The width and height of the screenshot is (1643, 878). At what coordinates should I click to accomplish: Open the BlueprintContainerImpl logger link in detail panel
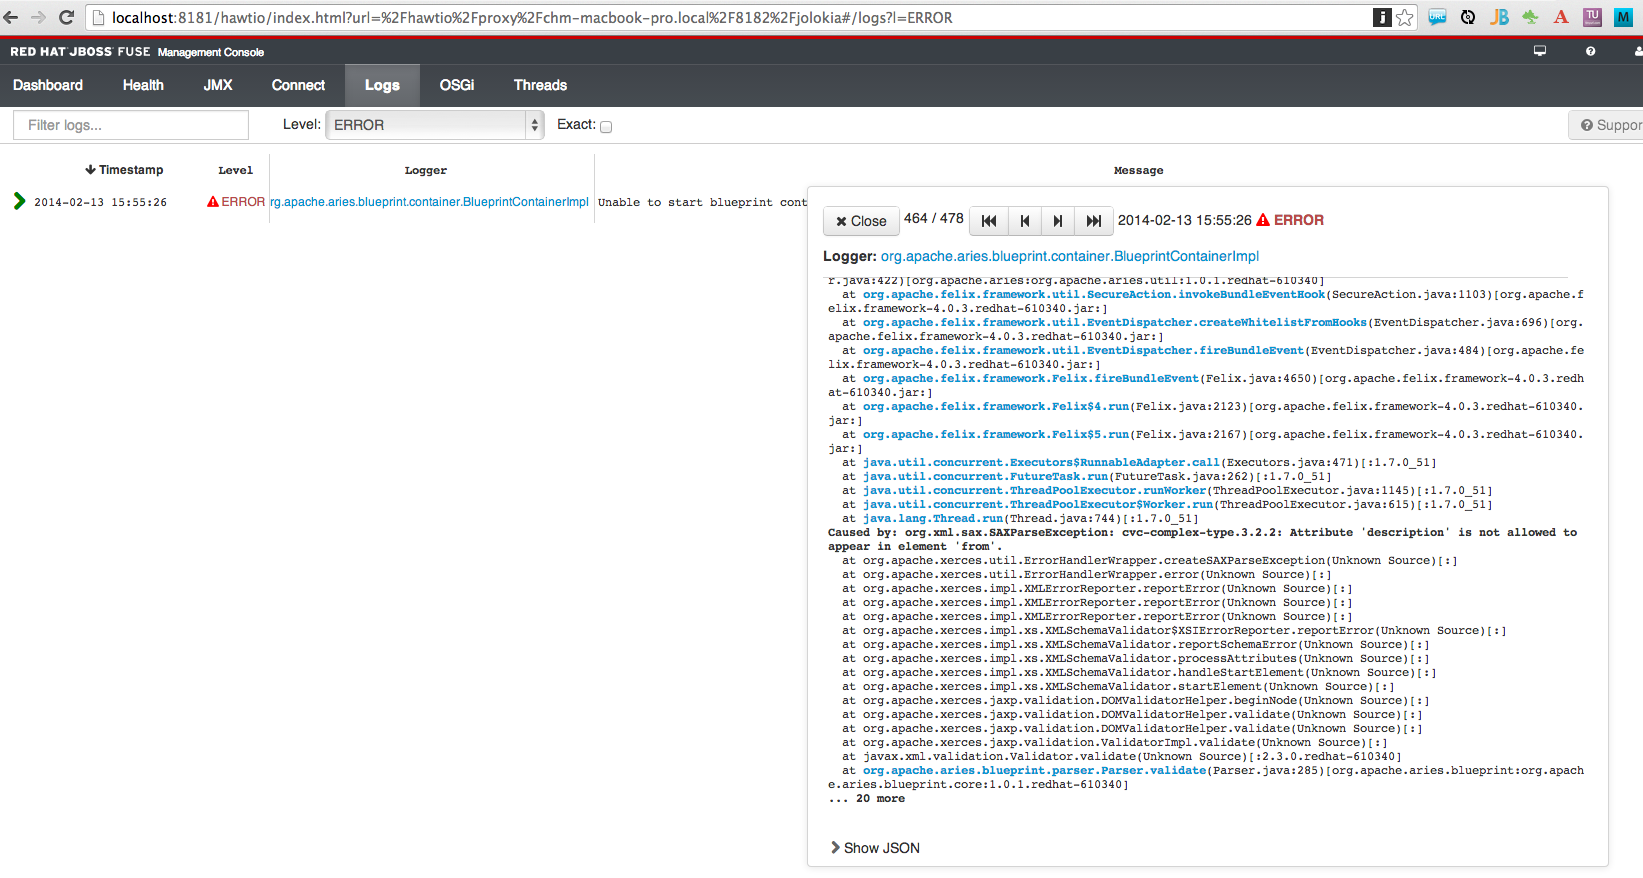[1070, 256]
